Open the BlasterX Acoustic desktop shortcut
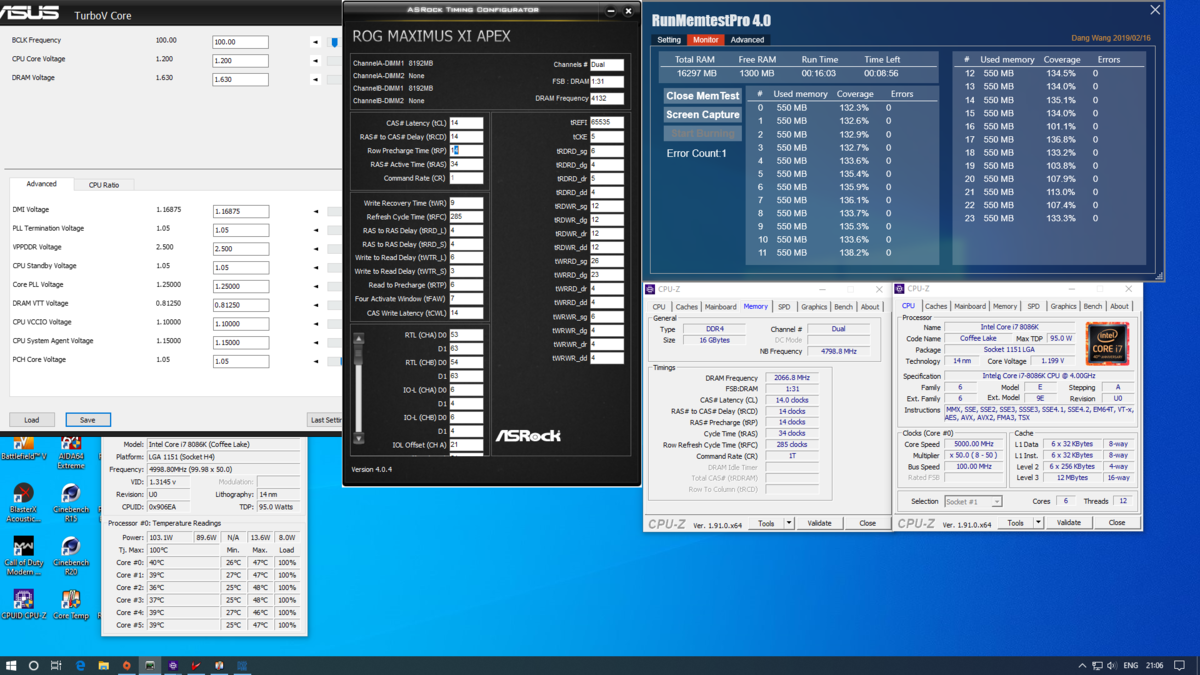The image size is (1200, 675). [x=23, y=502]
